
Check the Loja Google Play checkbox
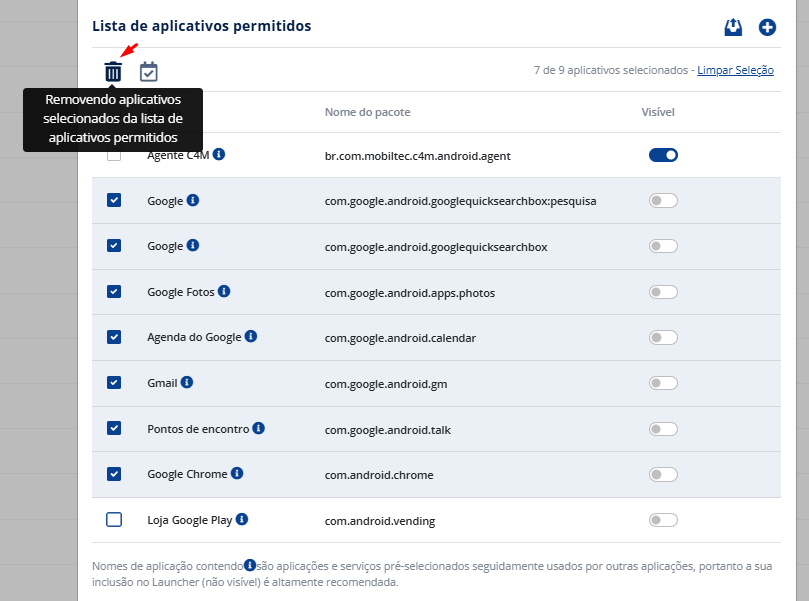coord(114,519)
